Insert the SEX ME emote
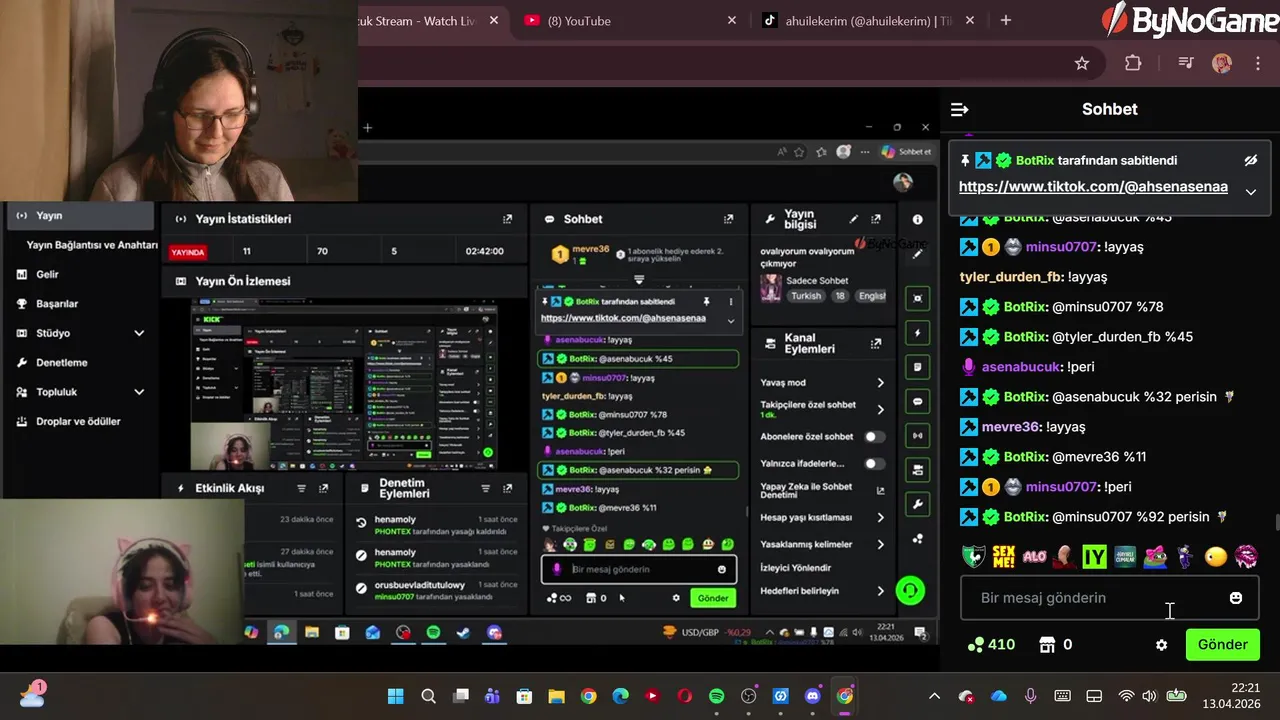Screen dimensions: 1280x720 coord(1004,557)
